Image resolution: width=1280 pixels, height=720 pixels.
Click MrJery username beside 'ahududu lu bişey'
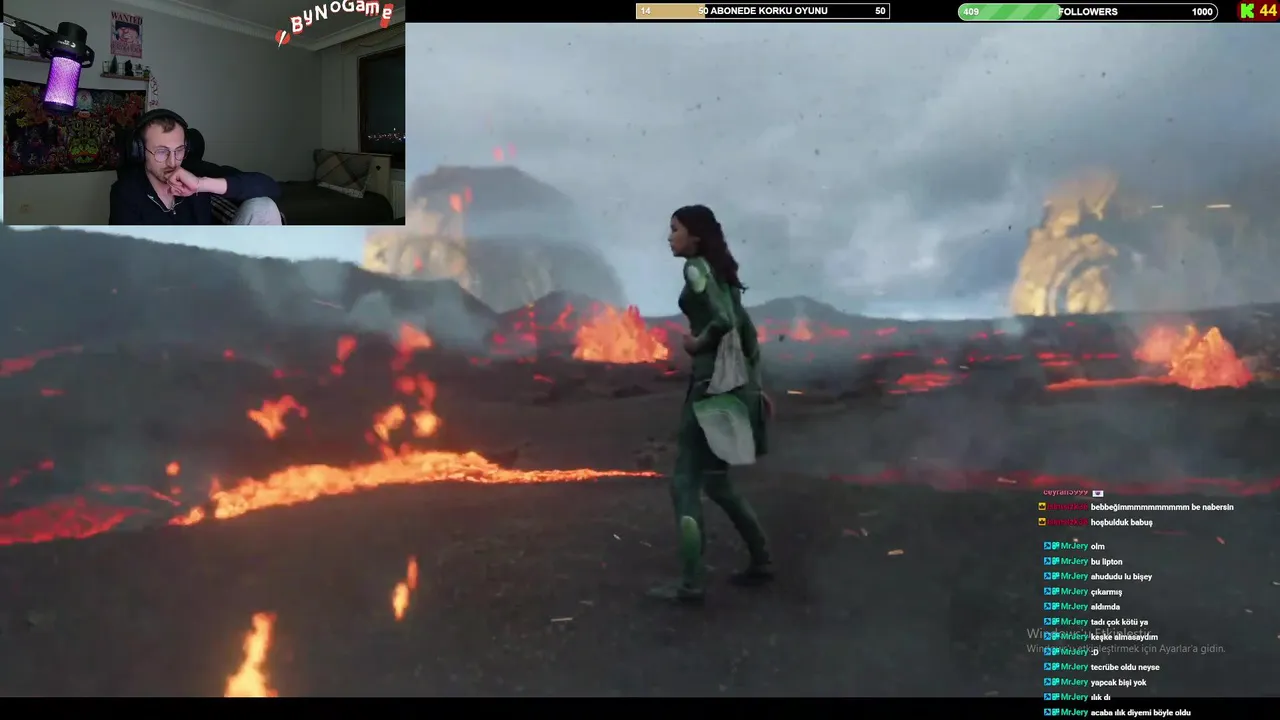[x=1074, y=576]
